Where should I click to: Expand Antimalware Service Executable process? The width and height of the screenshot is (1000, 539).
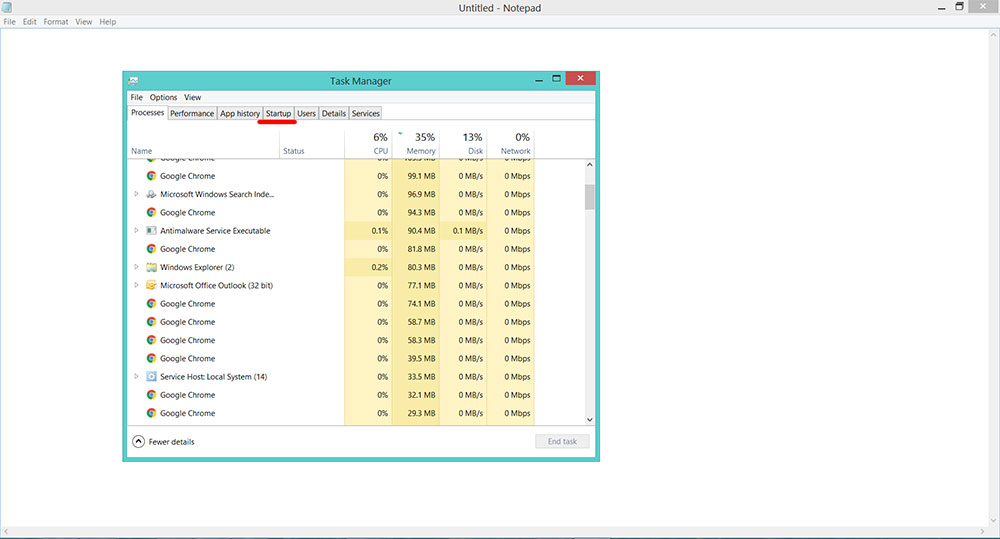pyautogui.click(x=136, y=230)
